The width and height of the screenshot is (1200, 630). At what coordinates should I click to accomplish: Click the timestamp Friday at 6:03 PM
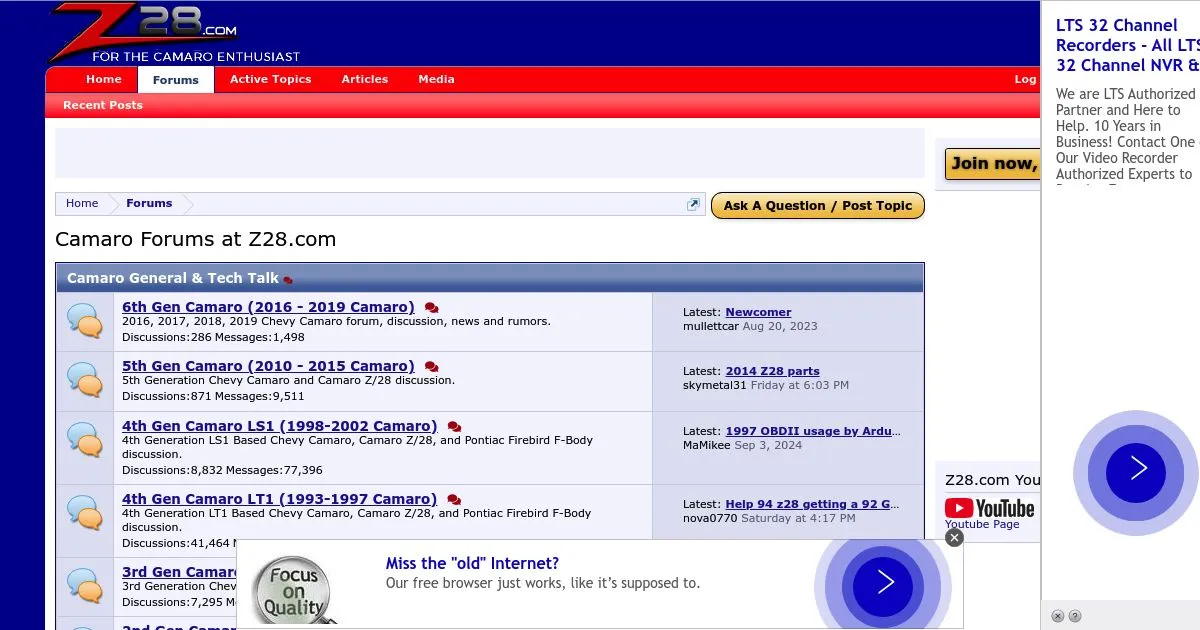[799, 385]
